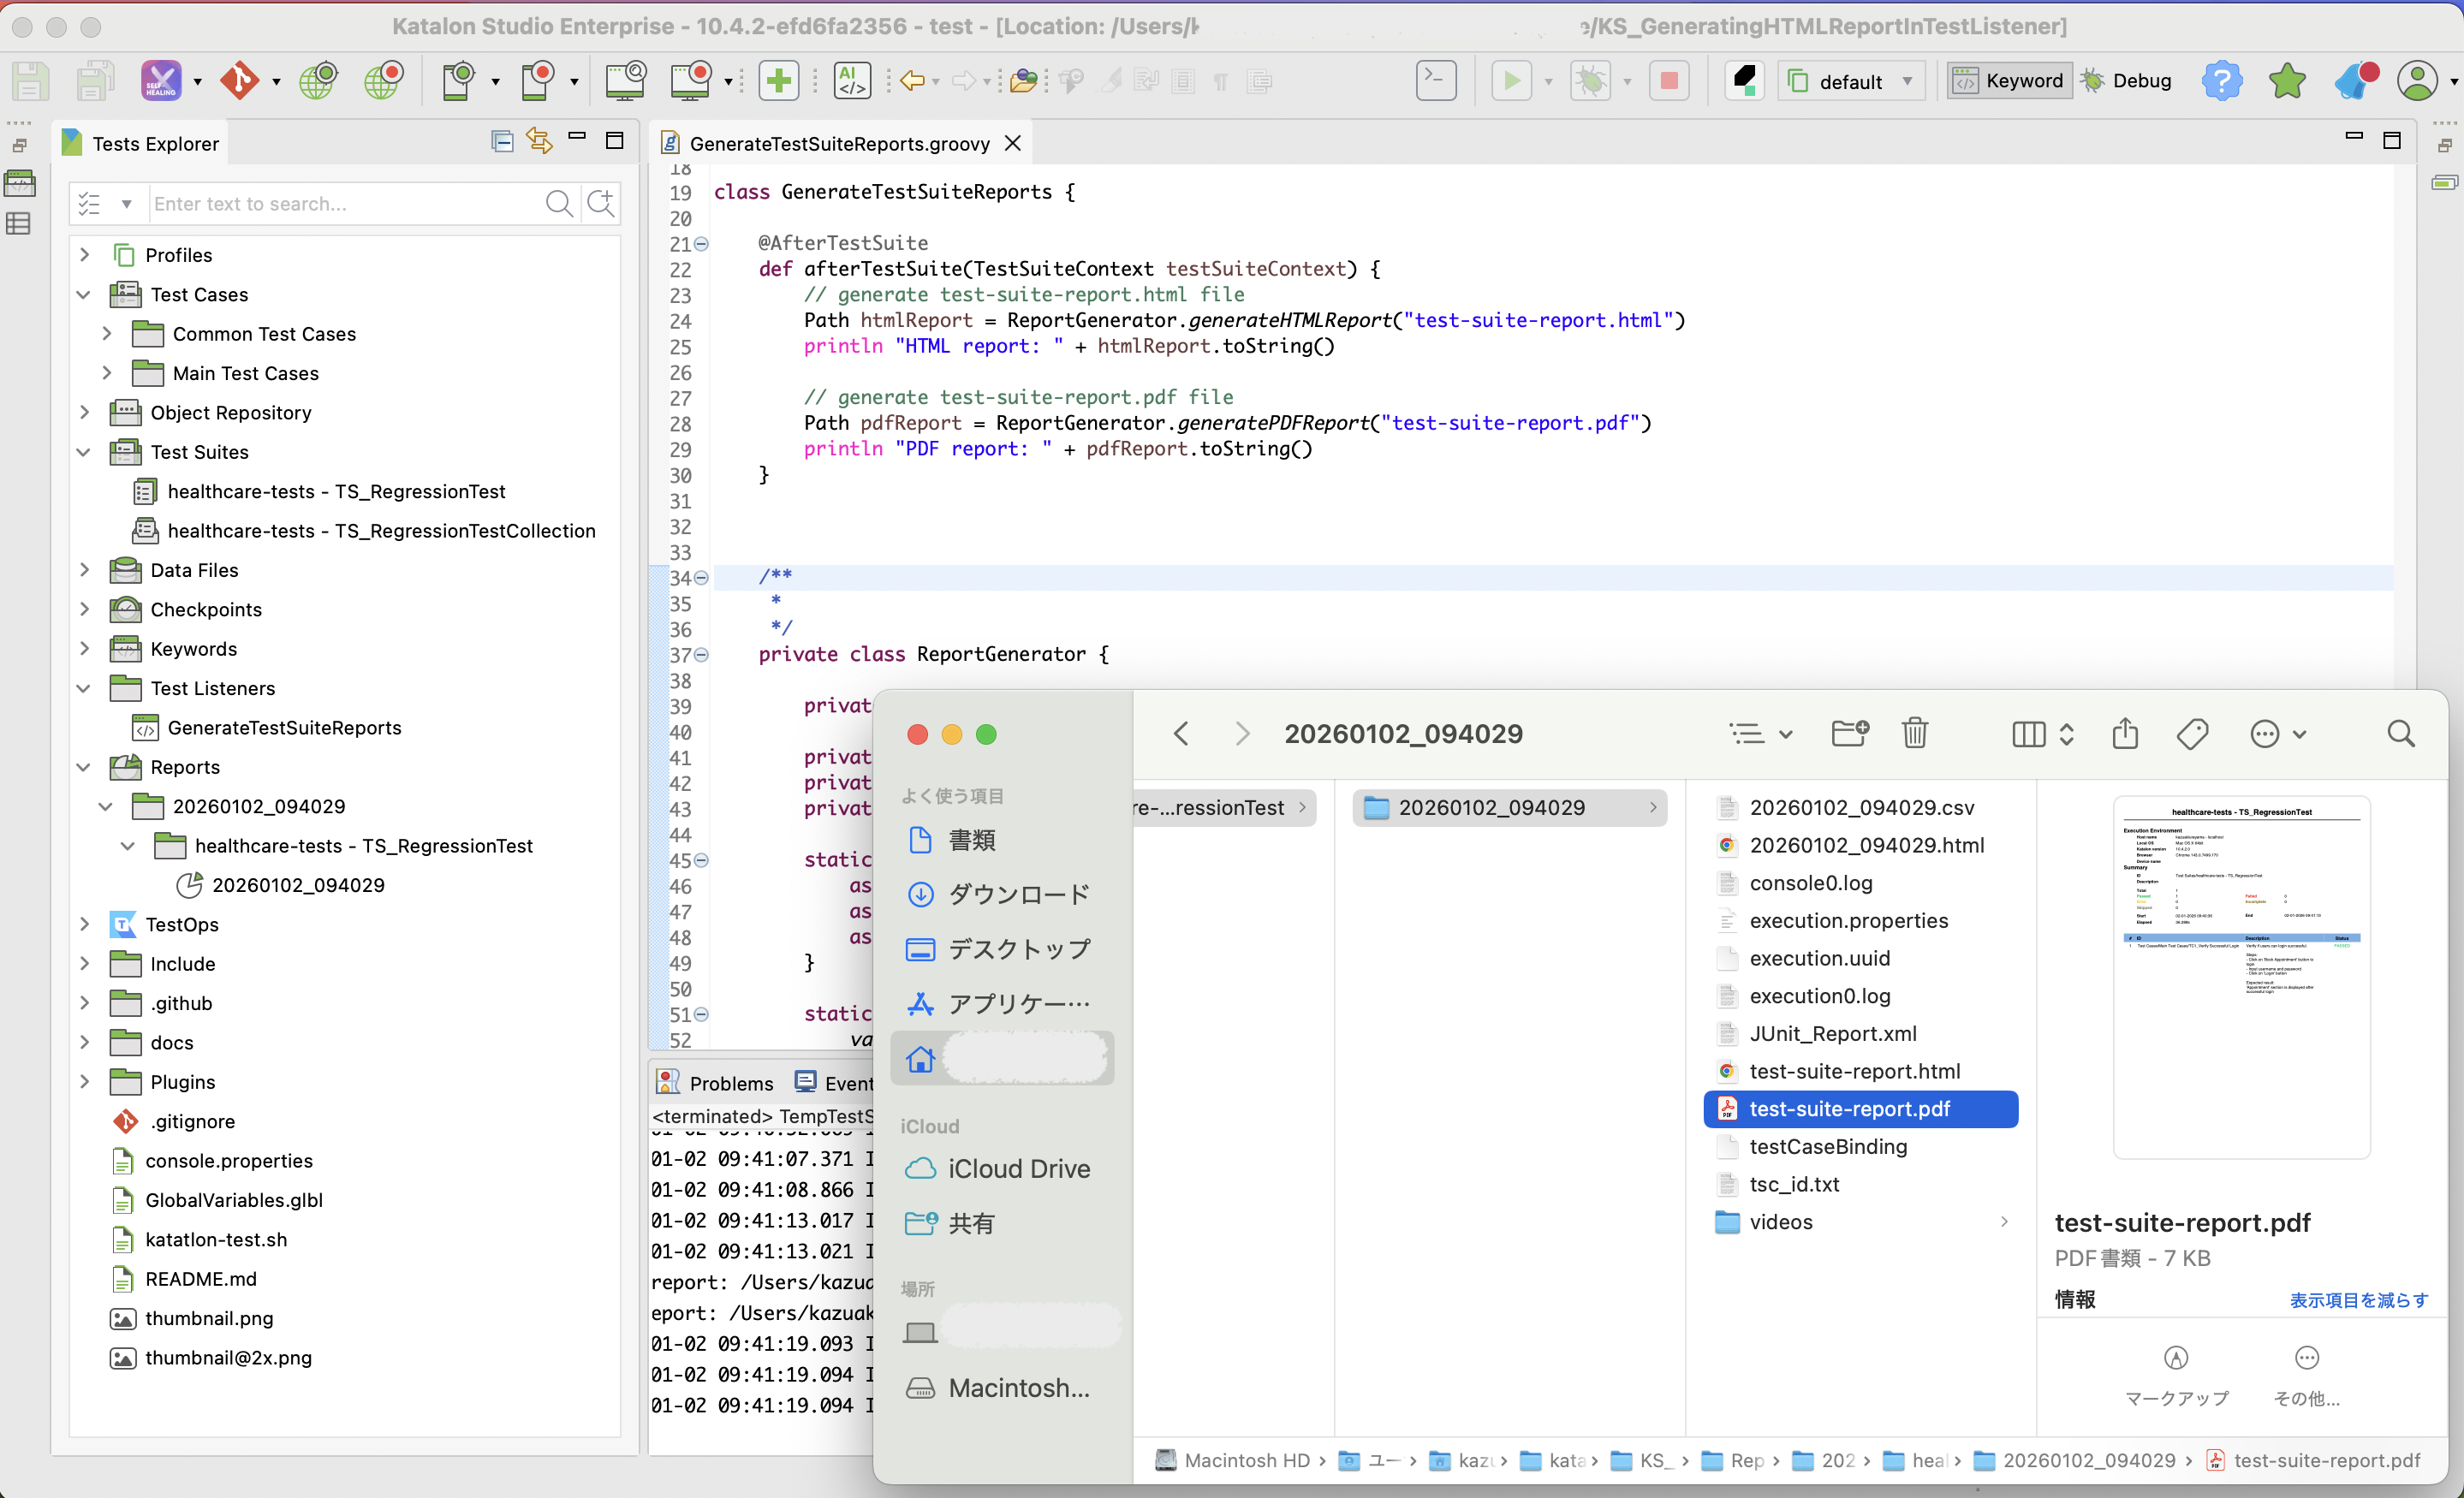Click the Finder trash delete icon
2464x1498 pixels.
(x=1914, y=733)
